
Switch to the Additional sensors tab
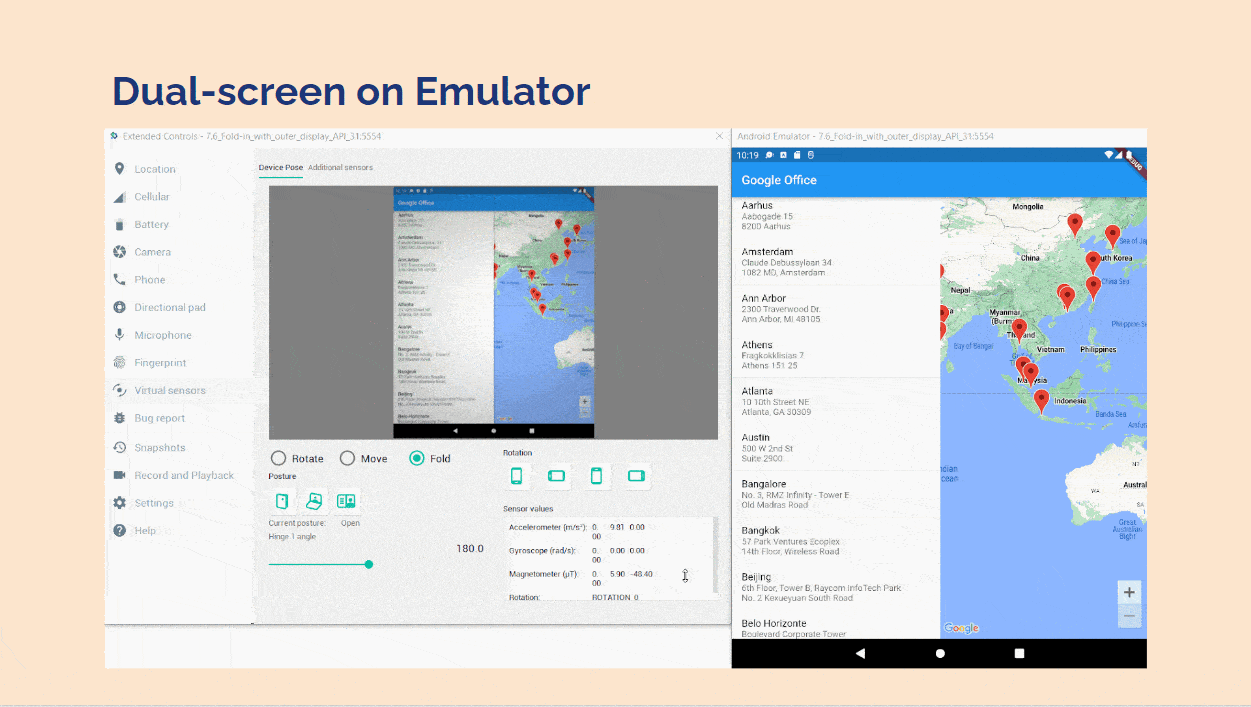tap(340, 167)
